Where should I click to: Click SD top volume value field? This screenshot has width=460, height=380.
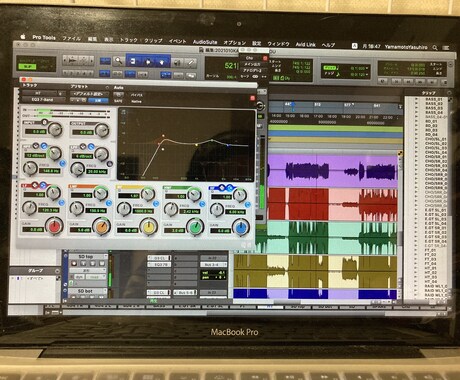pos(214,272)
